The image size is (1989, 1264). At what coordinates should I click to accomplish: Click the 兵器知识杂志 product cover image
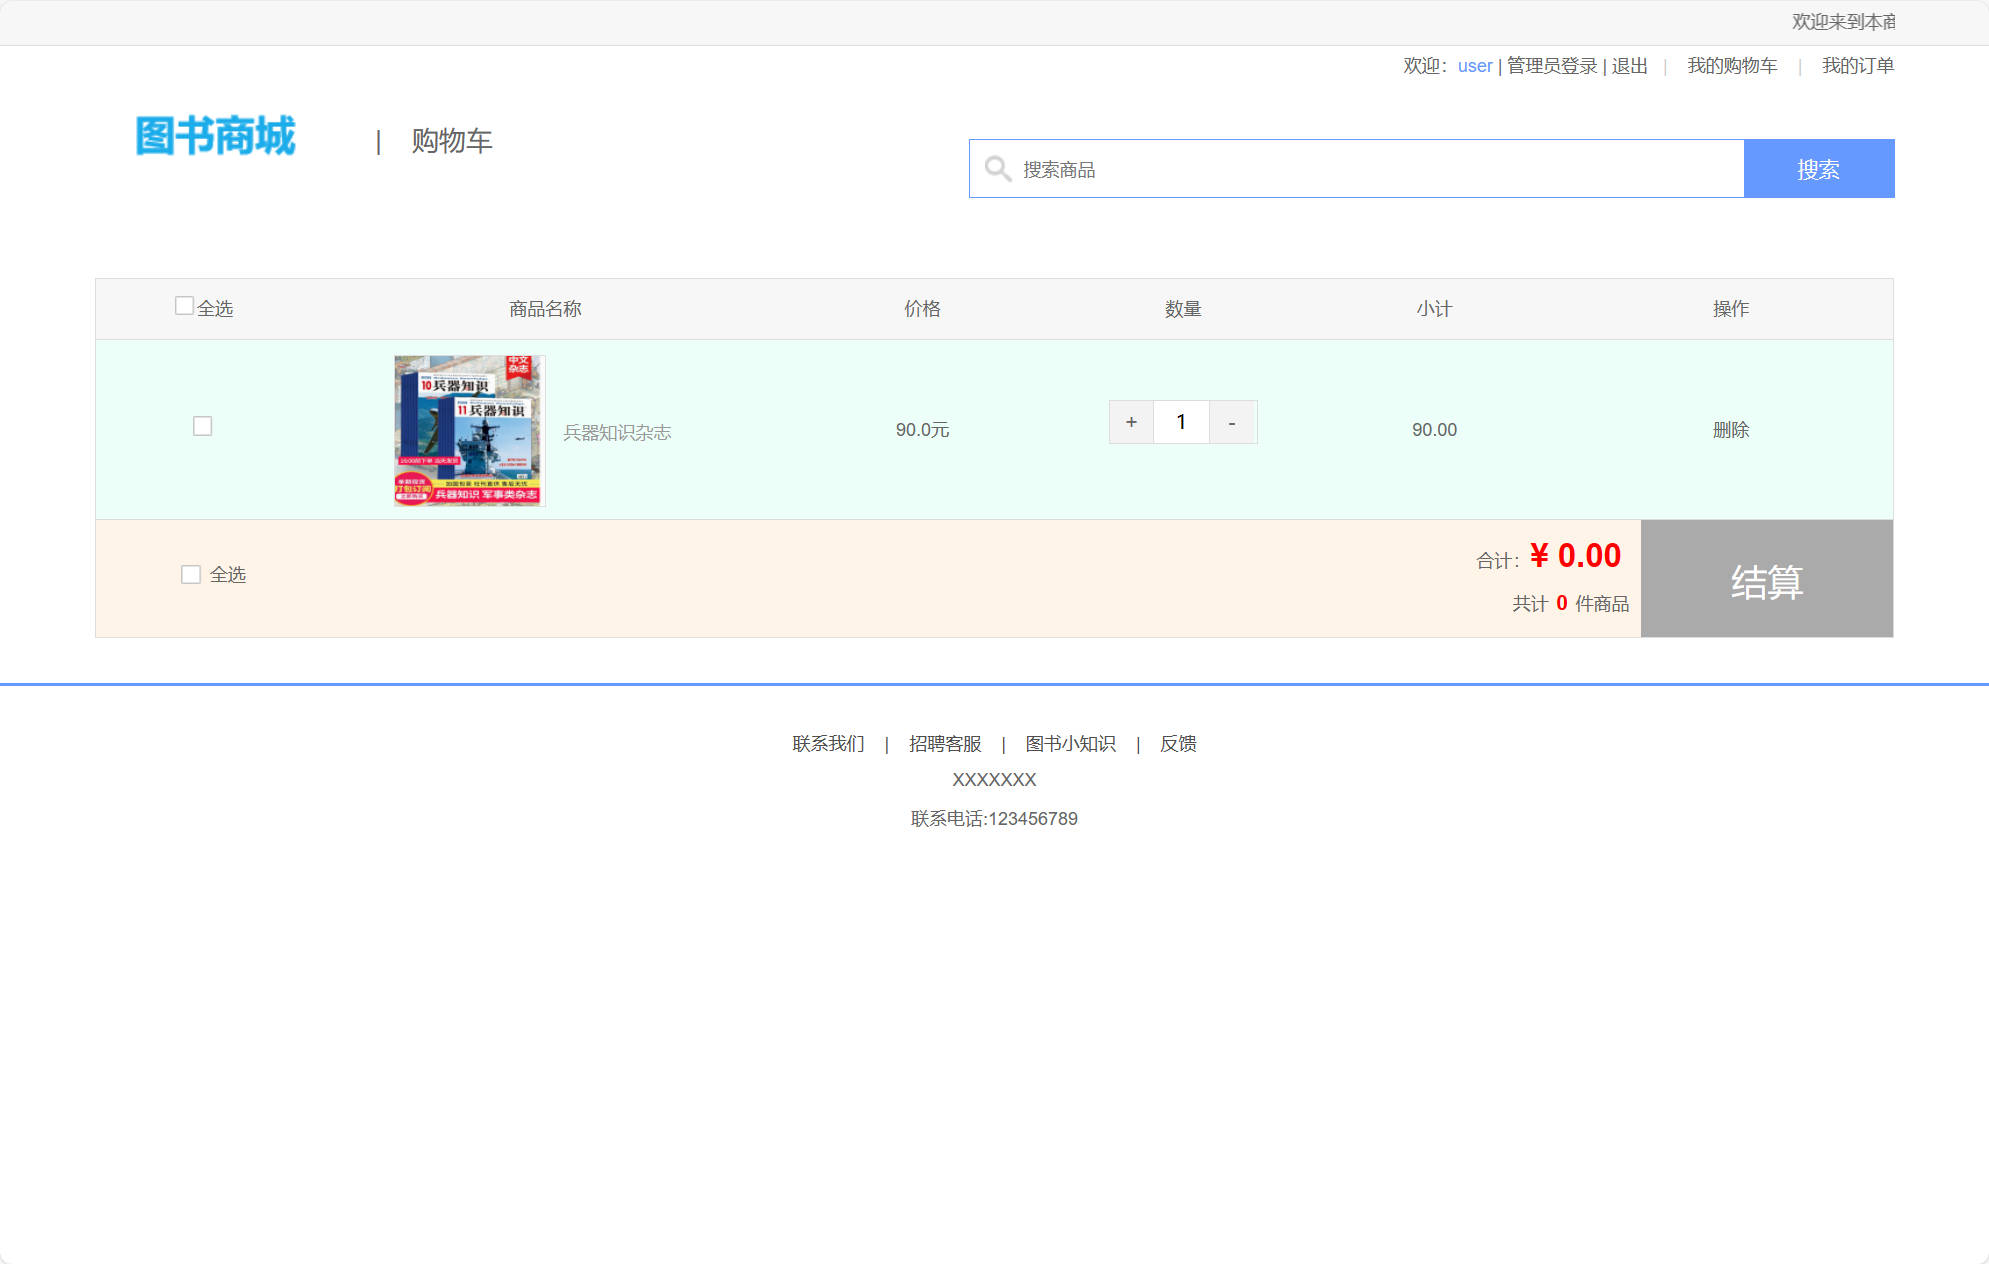(x=468, y=430)
